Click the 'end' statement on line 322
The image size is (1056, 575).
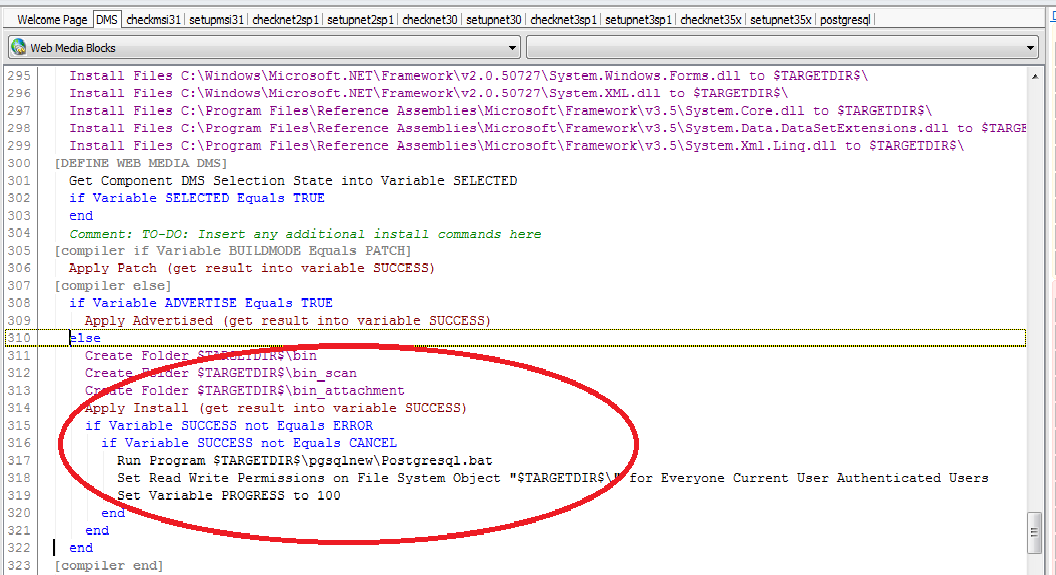pos(81,548)
